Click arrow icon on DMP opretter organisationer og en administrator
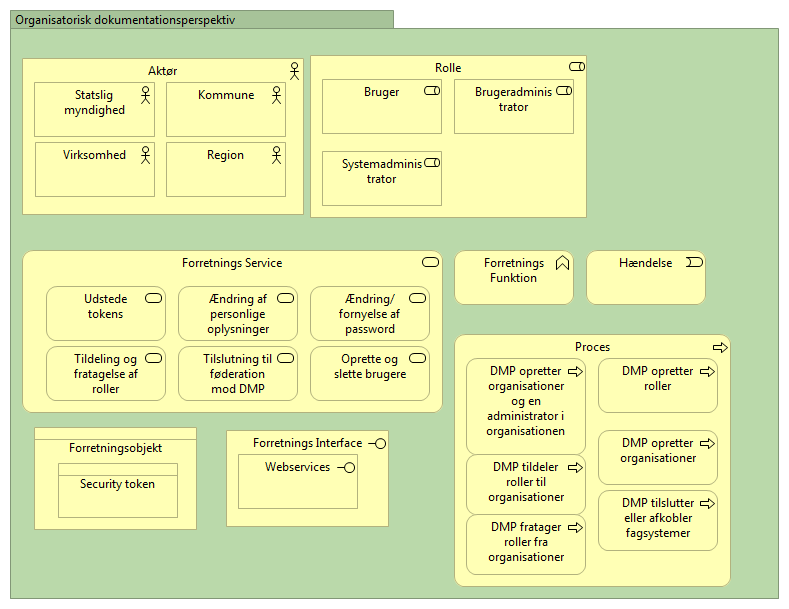This screenshot has height=609, width=789. click(x=576, y=371)
